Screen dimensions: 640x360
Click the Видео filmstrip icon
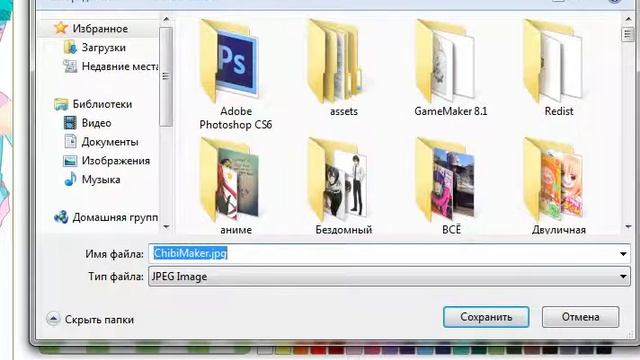pyautogui.click(x=70, y=123)
